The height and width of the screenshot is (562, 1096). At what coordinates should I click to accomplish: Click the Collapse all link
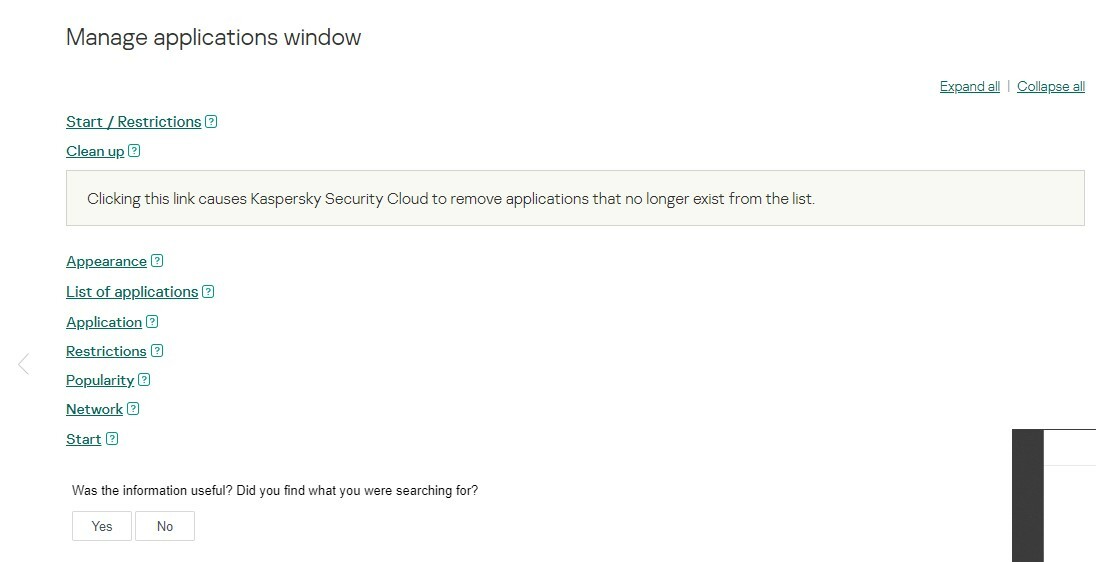(x=1050, y=87)
